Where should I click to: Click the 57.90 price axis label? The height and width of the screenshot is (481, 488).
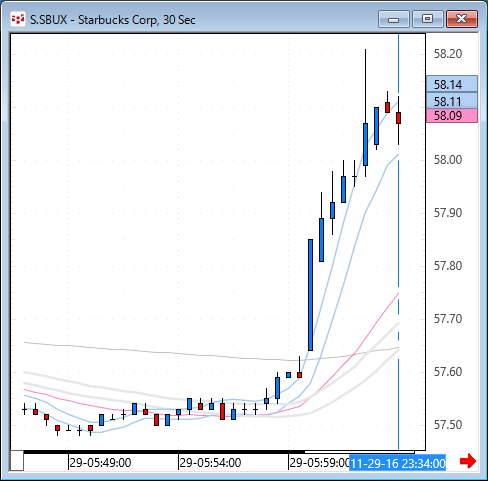[448, 213]
